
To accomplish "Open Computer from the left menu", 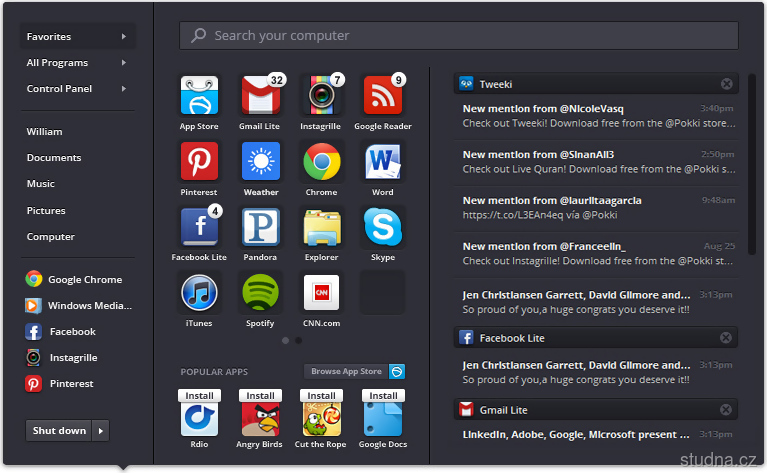I will [51, 236].
